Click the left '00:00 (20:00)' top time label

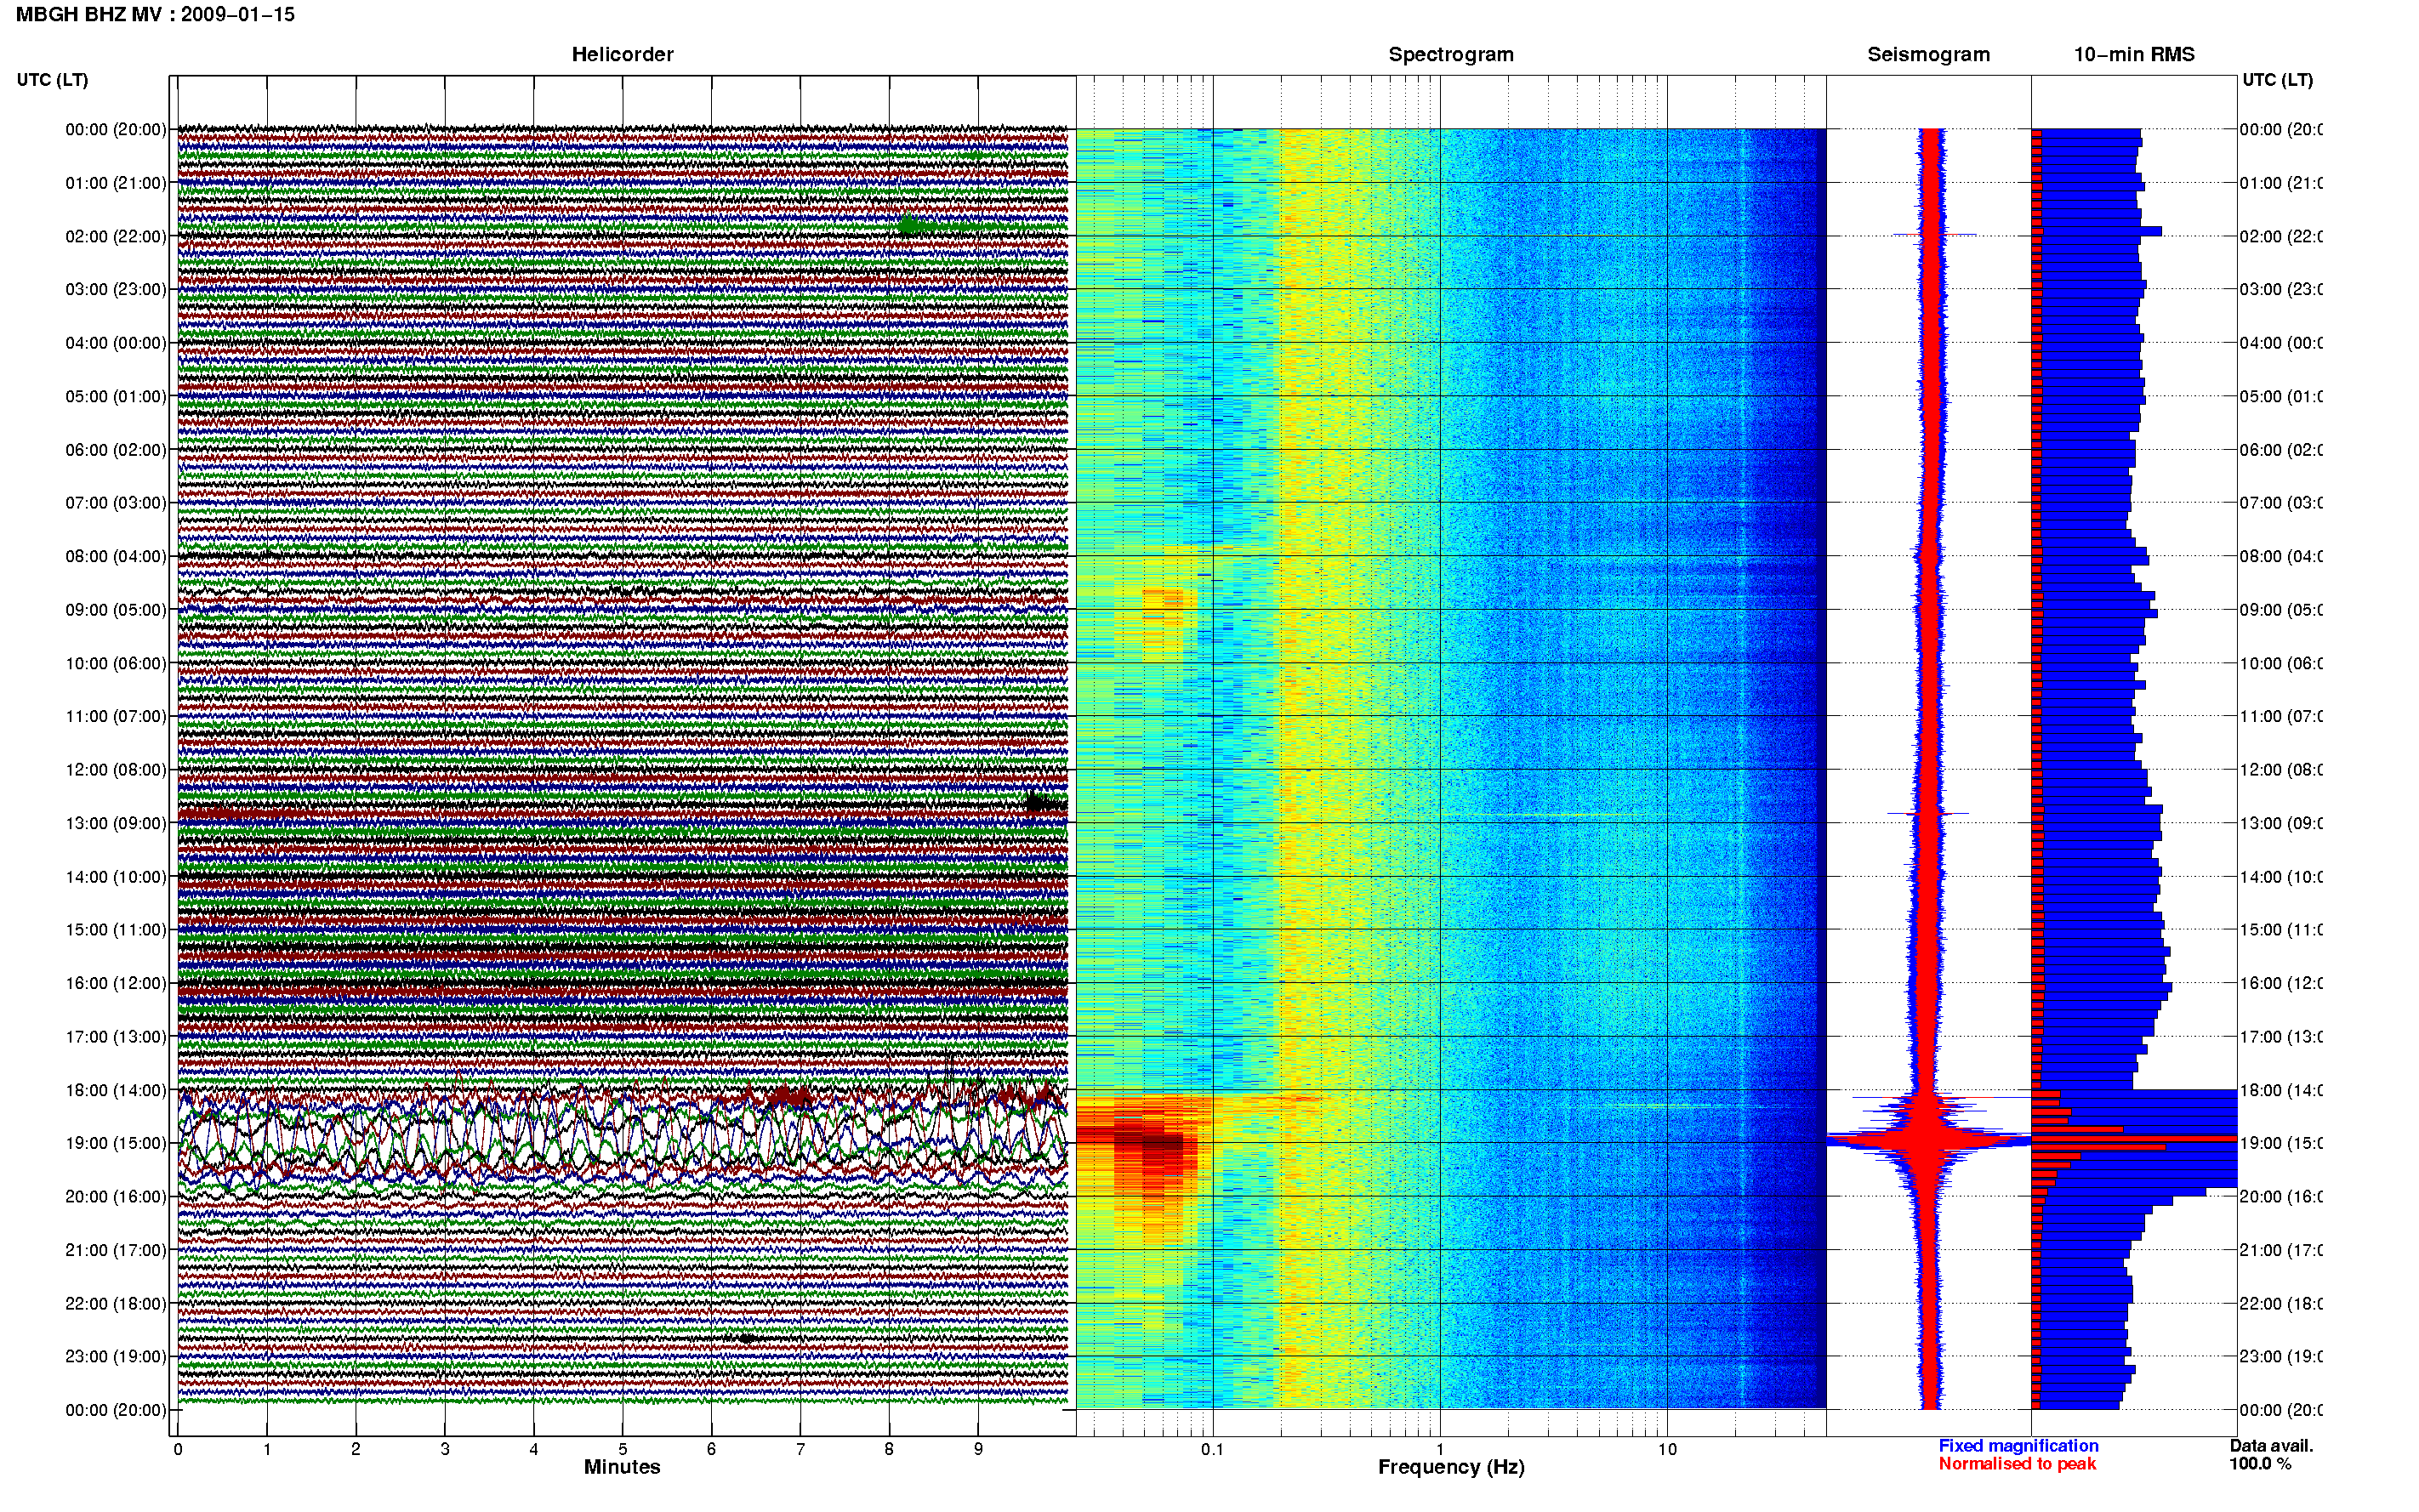pyautogui.click(x=116, y=129)
